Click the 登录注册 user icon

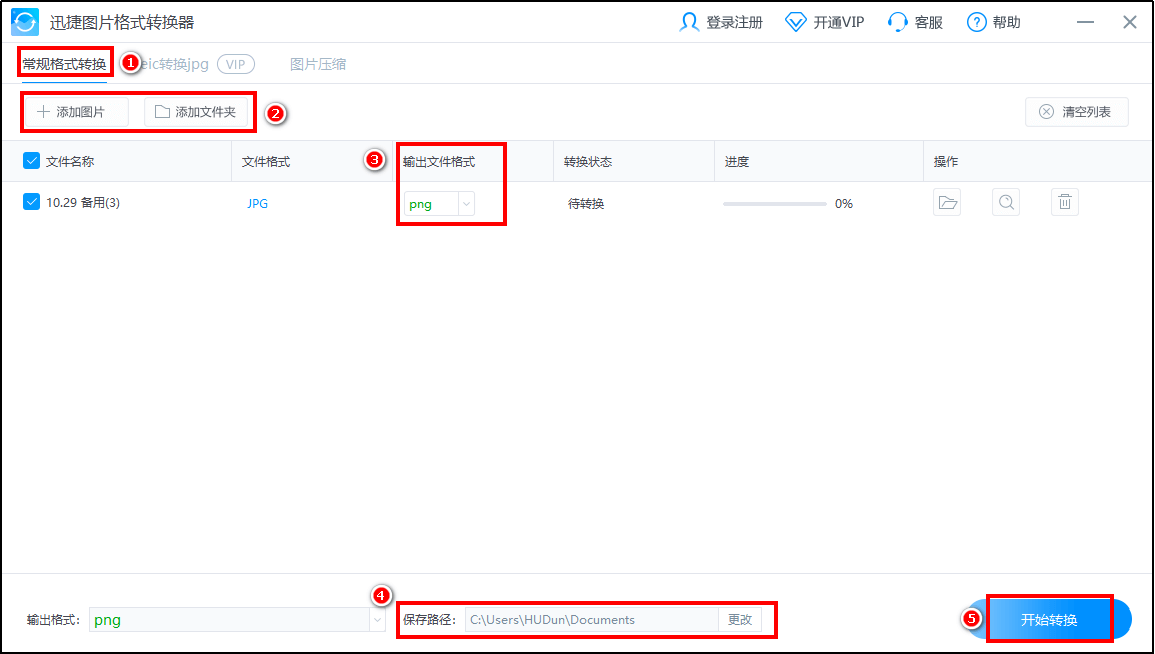click(x=689, y=22)
